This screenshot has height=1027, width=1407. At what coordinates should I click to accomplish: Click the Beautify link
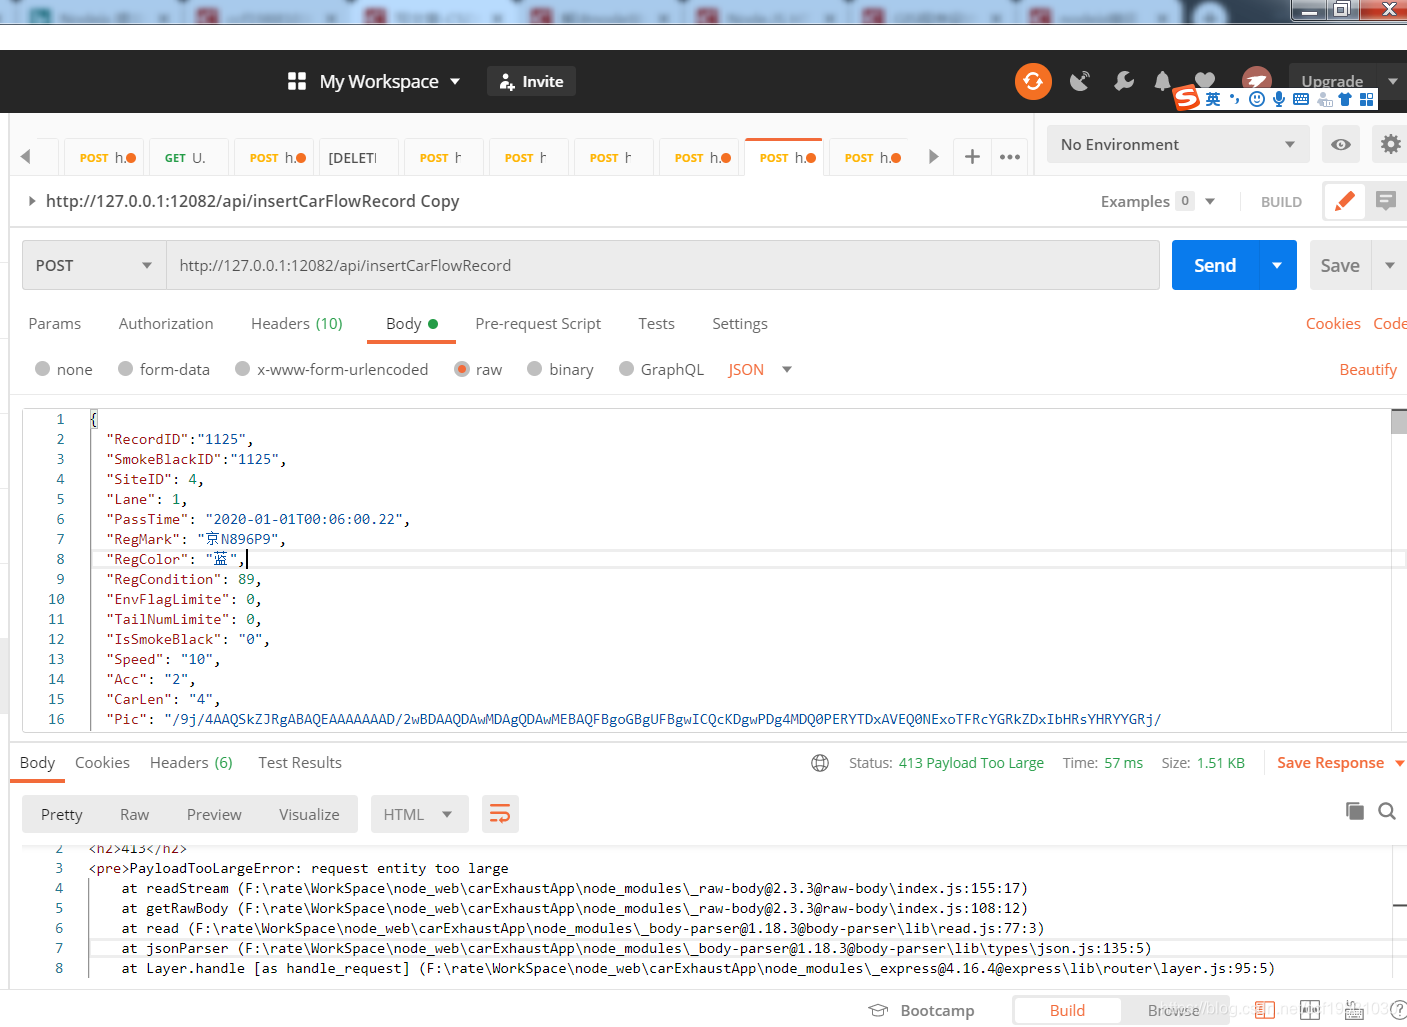pos(1368,369)
